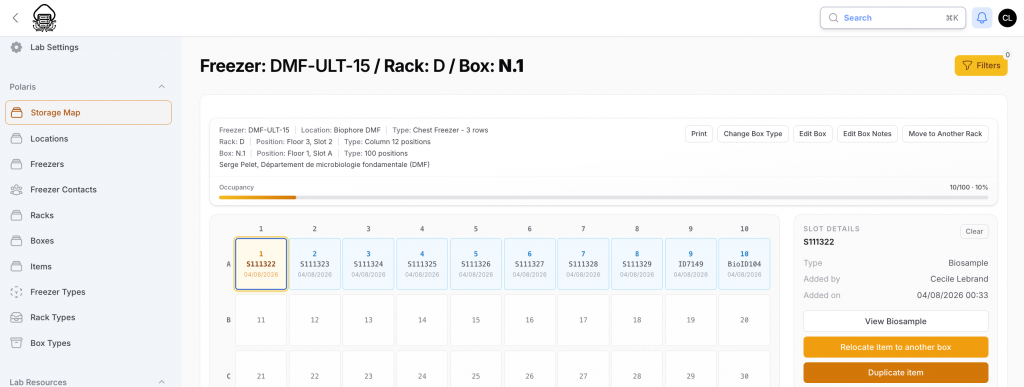Open the CL user avatar menu

point(1008,18)
